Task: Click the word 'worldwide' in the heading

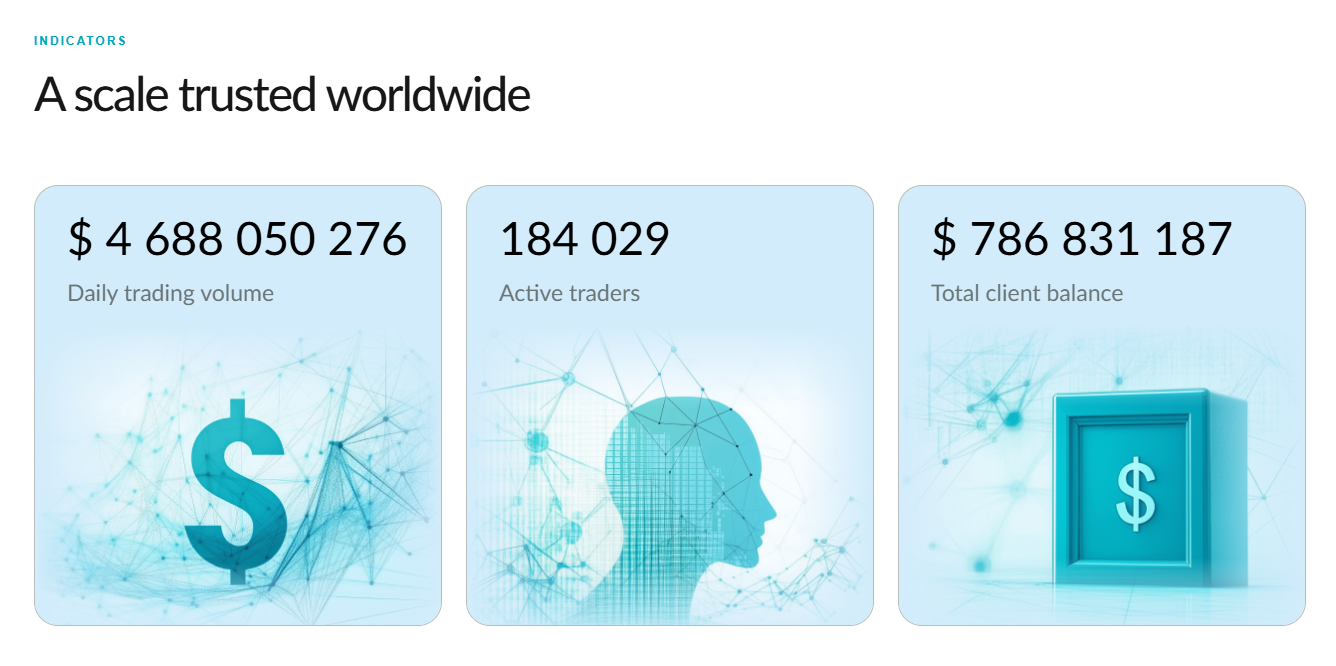Action: click(x=428, y=95)
